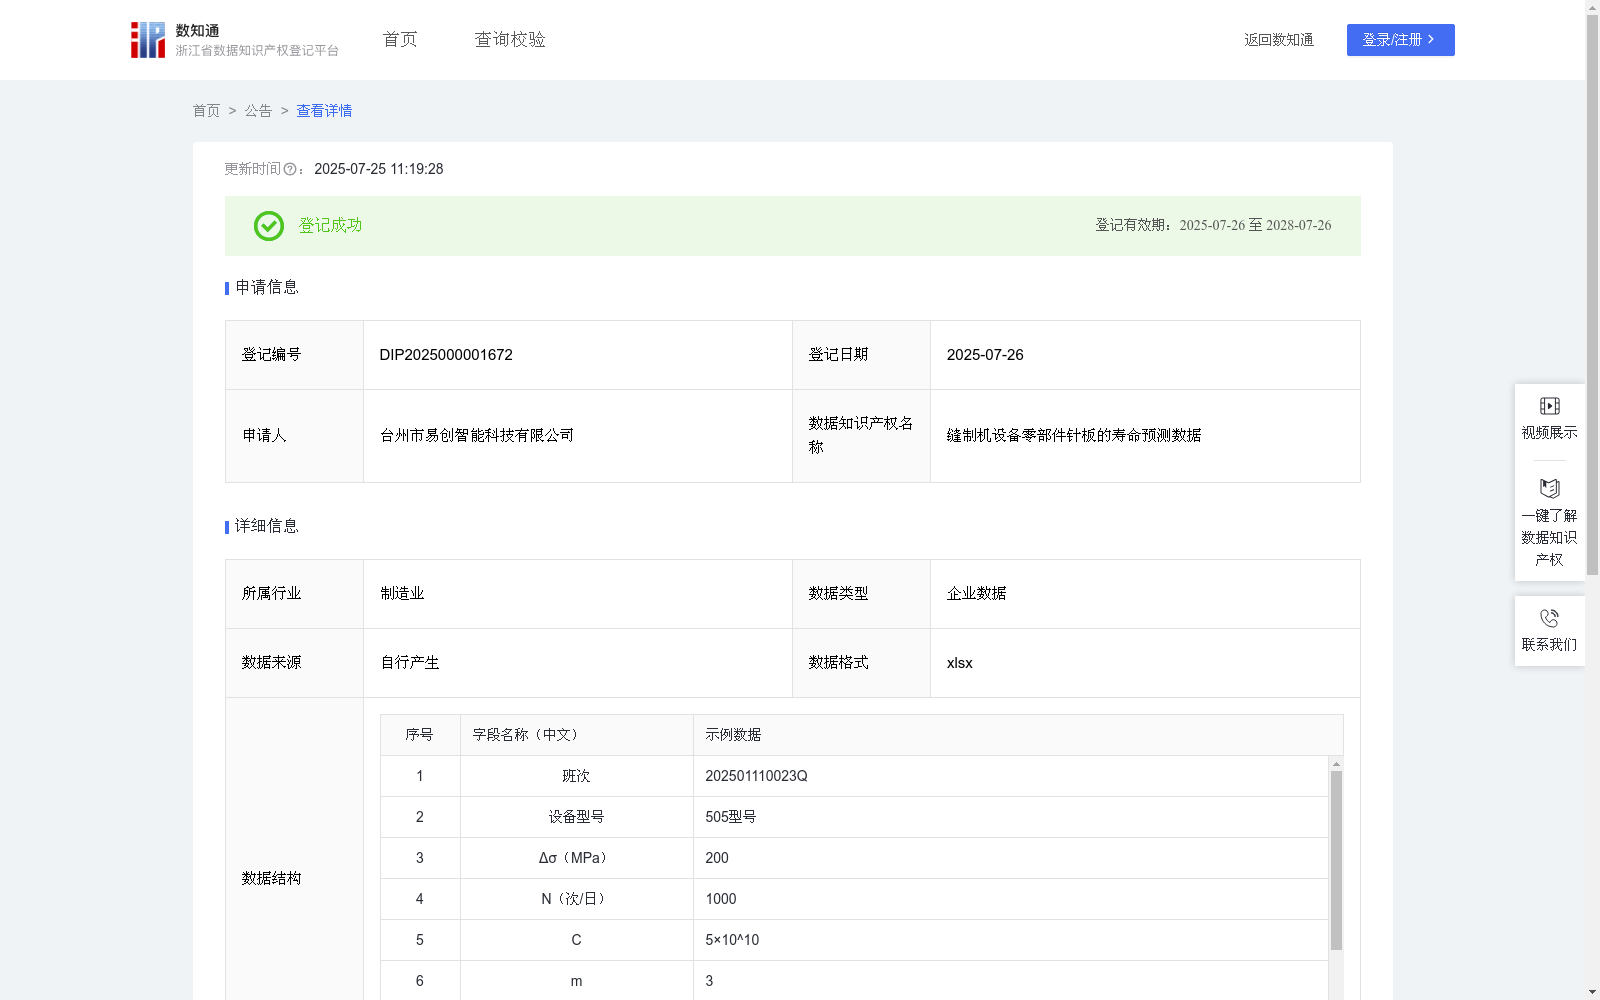The height and width of the screenshot is (1000, 1600).
Task: Select the 登记有效期 date range text
Action: point(1213,226)
